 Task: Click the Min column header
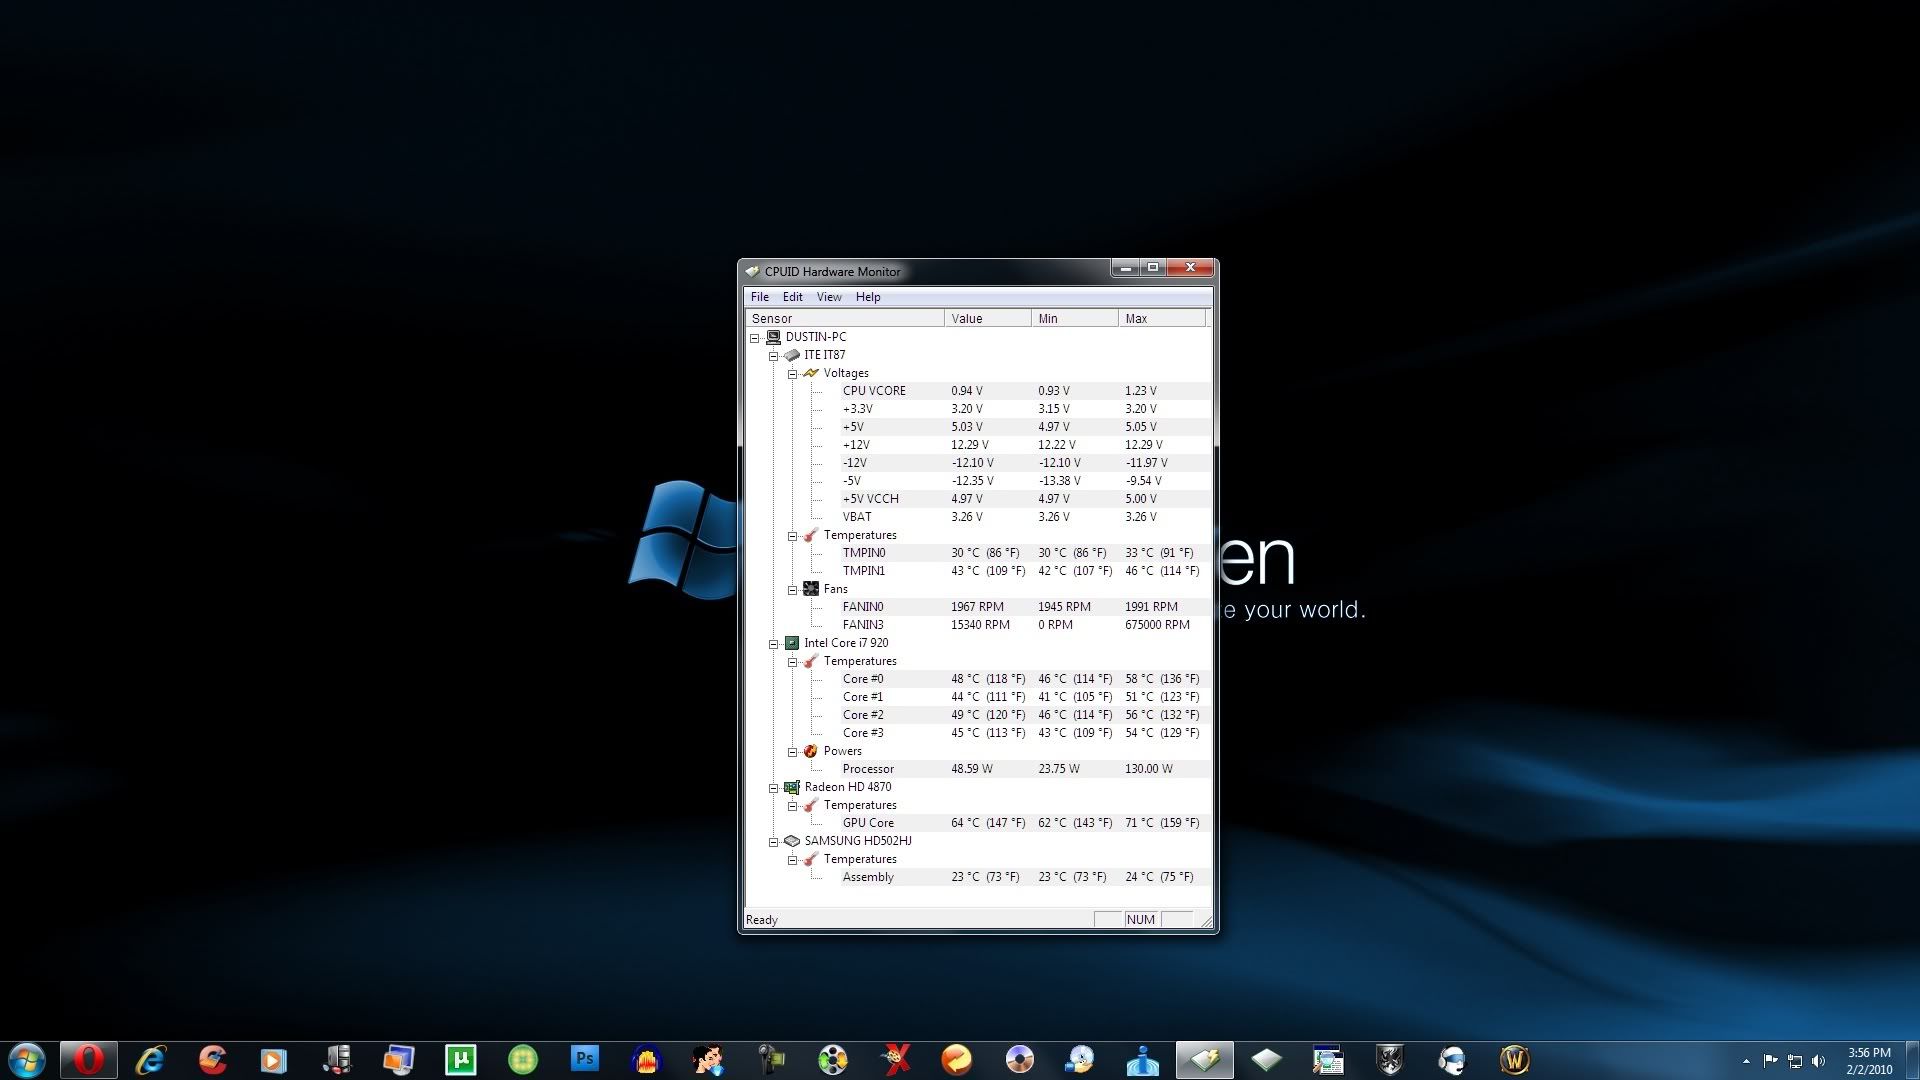(x=1075, y=318)
